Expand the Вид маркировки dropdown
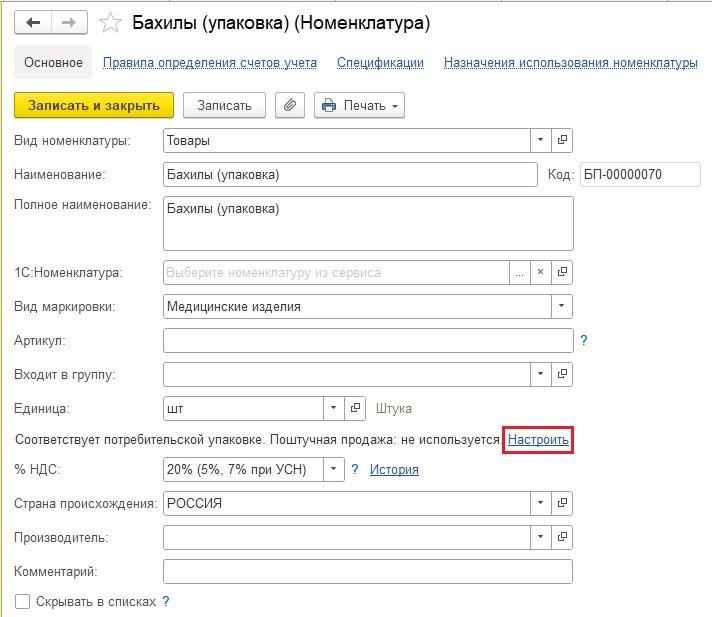The height and width of the screenshot is (617, 712). point(561,306)
